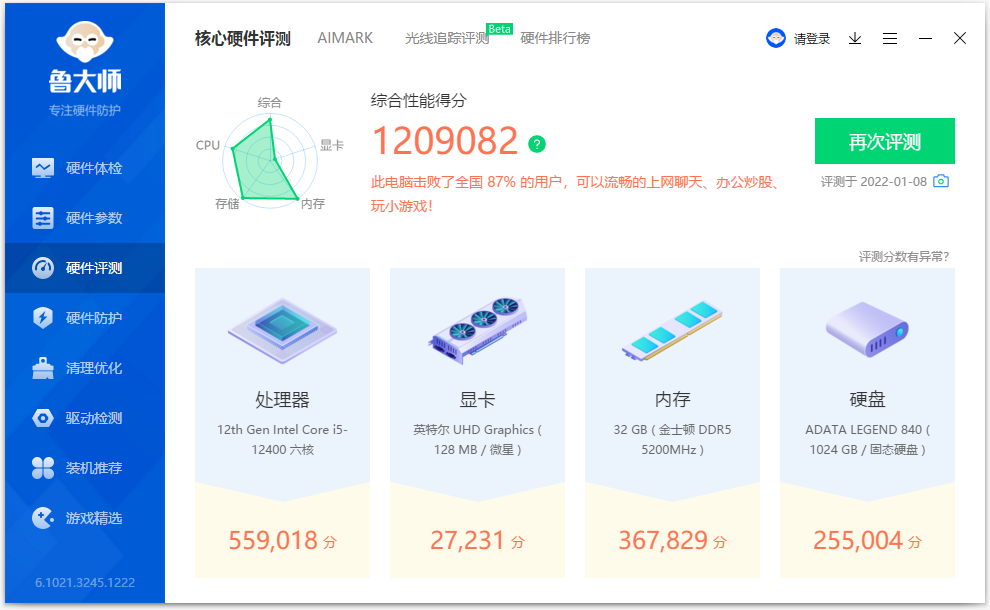Click the download arrow icon in title bar
Viewport: 990px width, 610px height.
(854, 38)
